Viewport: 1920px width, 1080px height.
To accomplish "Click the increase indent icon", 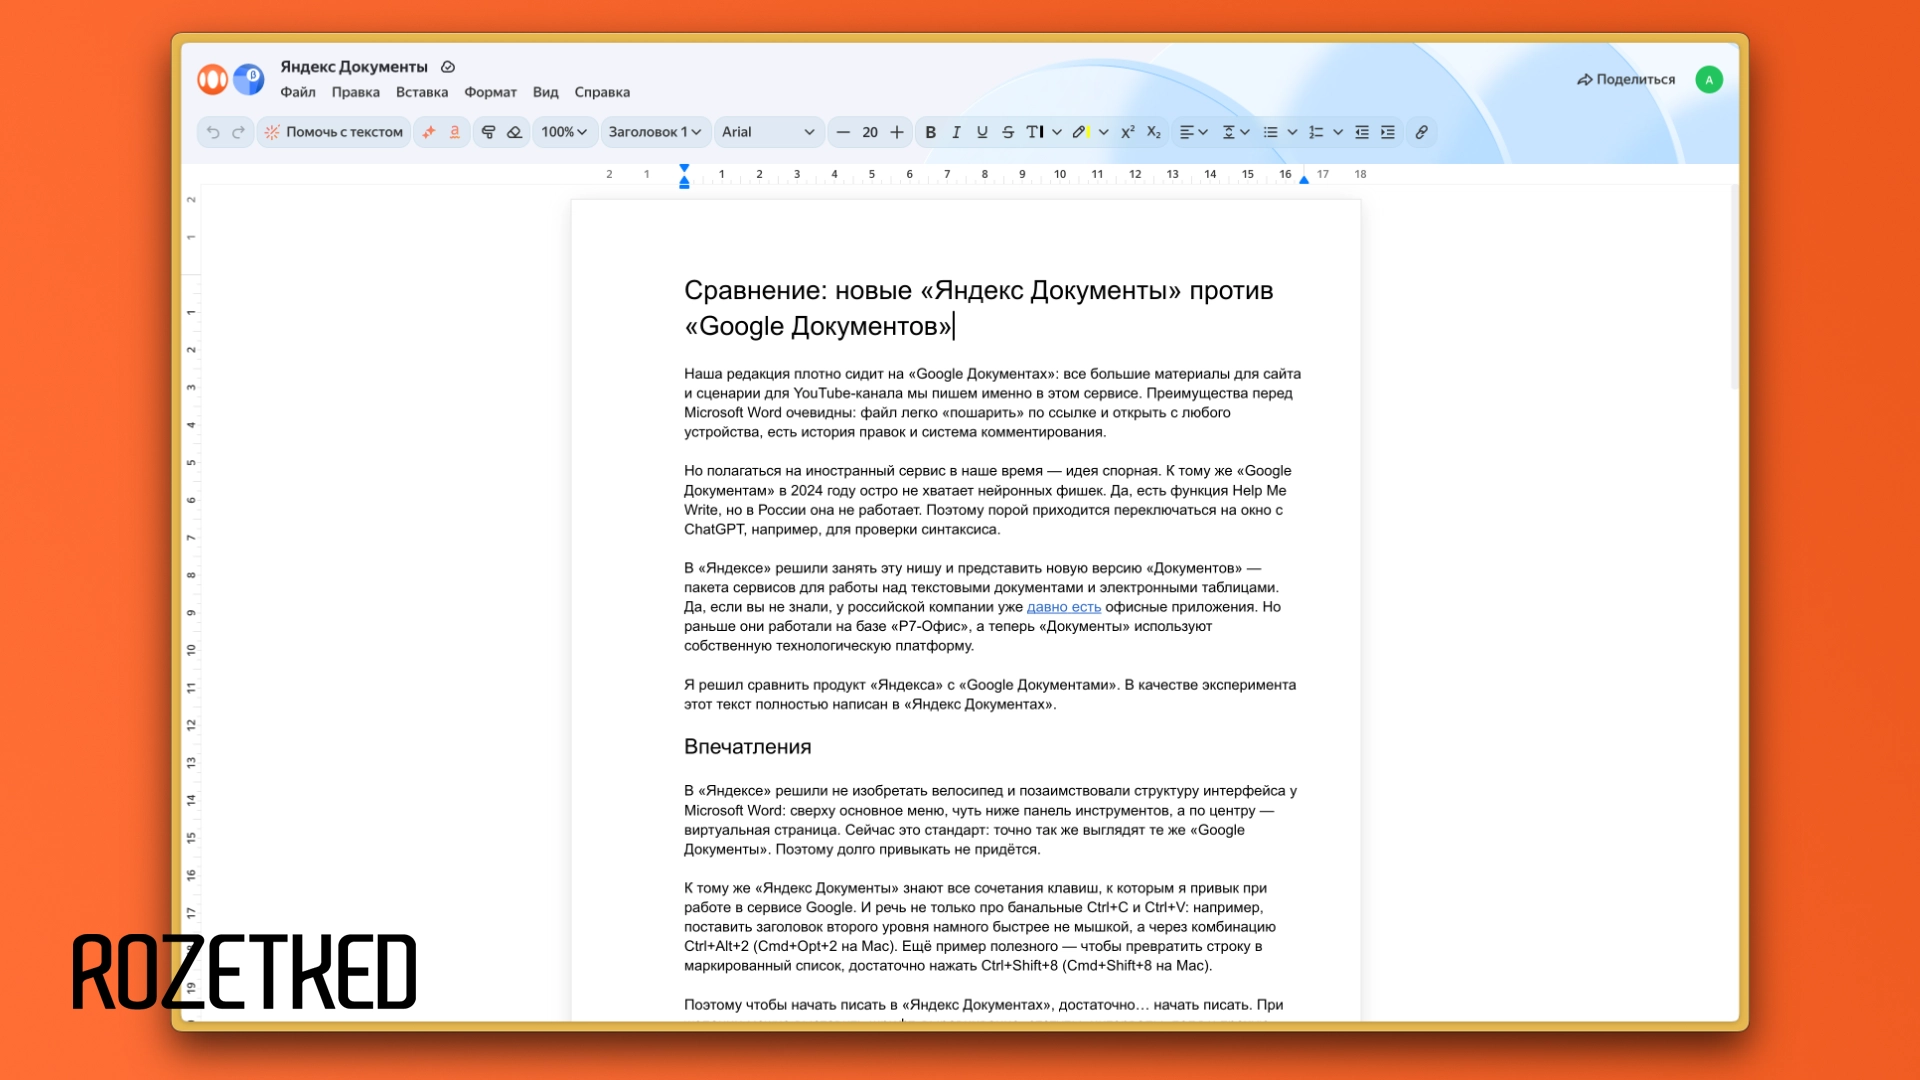I will (x=1388, y=132).
